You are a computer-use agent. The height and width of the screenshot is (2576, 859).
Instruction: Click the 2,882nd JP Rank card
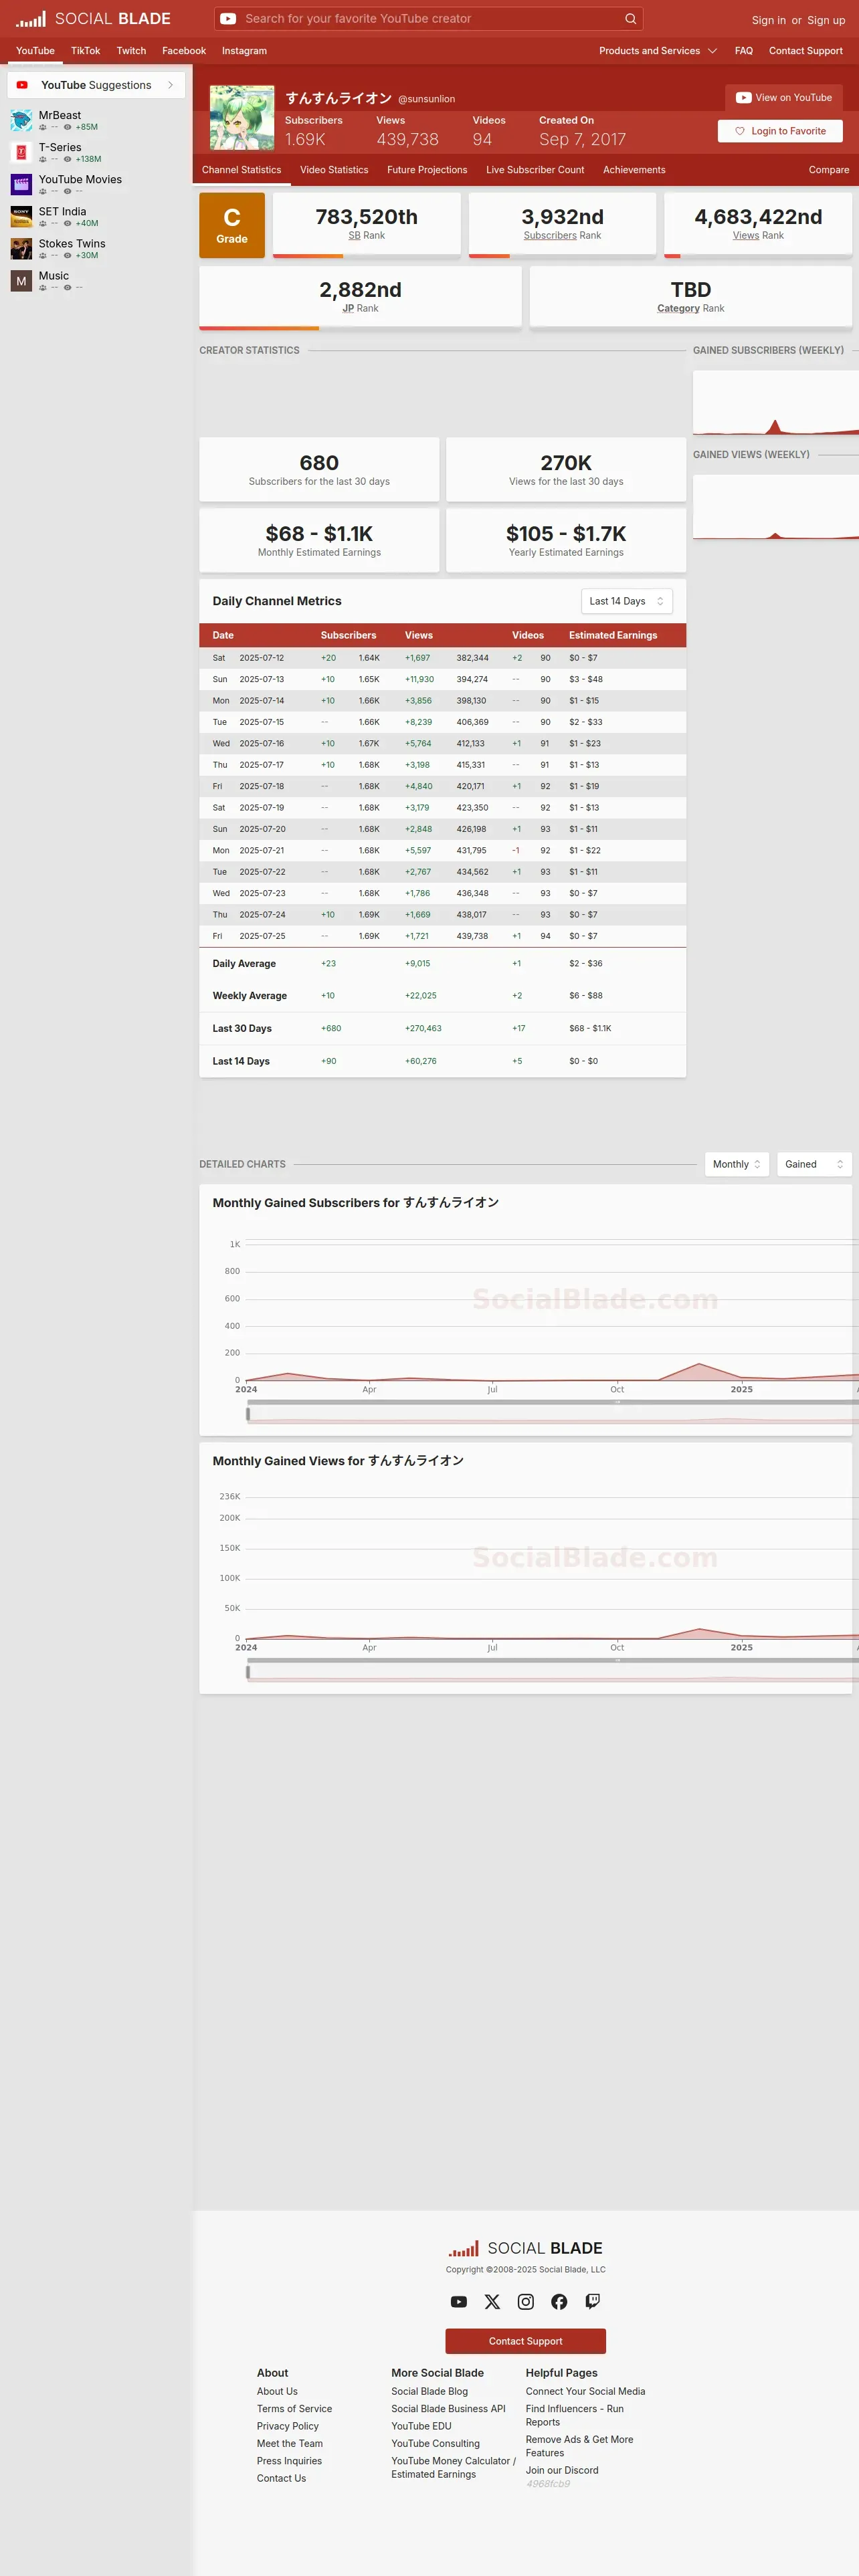(360, 298)
